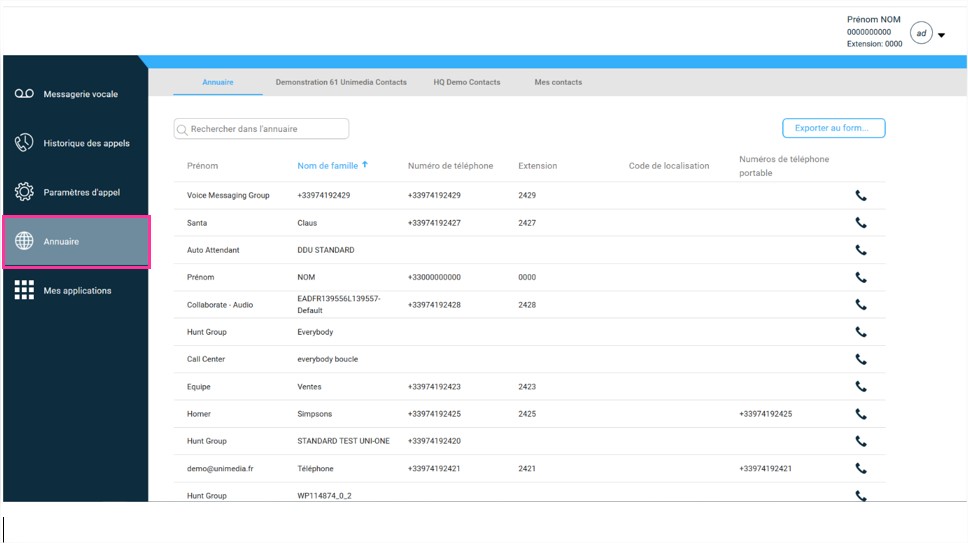This screenshot has width=968, height=543.
Task: Select the Téléphone last name cell
Action: tap(315, 468)
